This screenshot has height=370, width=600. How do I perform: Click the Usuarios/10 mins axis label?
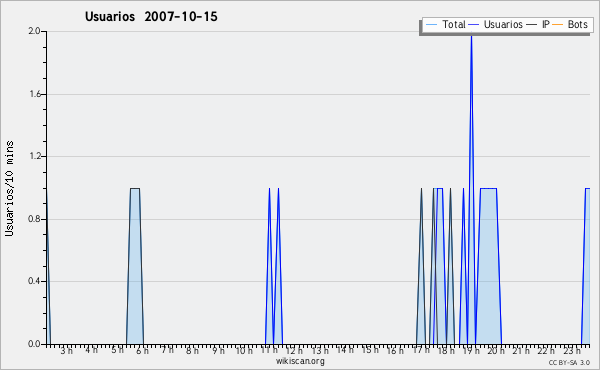(x=9, y=189)
